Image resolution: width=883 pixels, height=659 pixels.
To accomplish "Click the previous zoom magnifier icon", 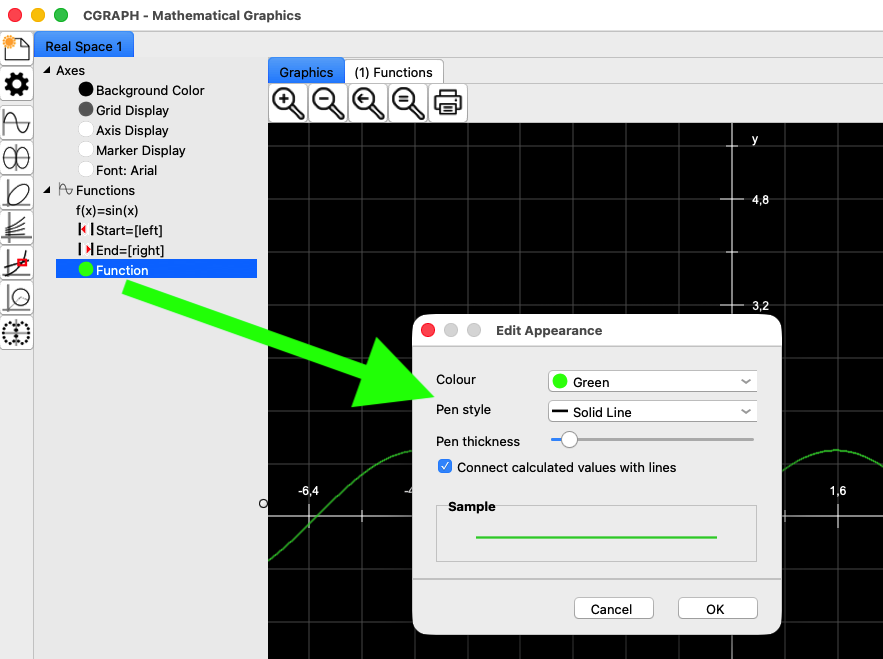I will click(368, 102).
